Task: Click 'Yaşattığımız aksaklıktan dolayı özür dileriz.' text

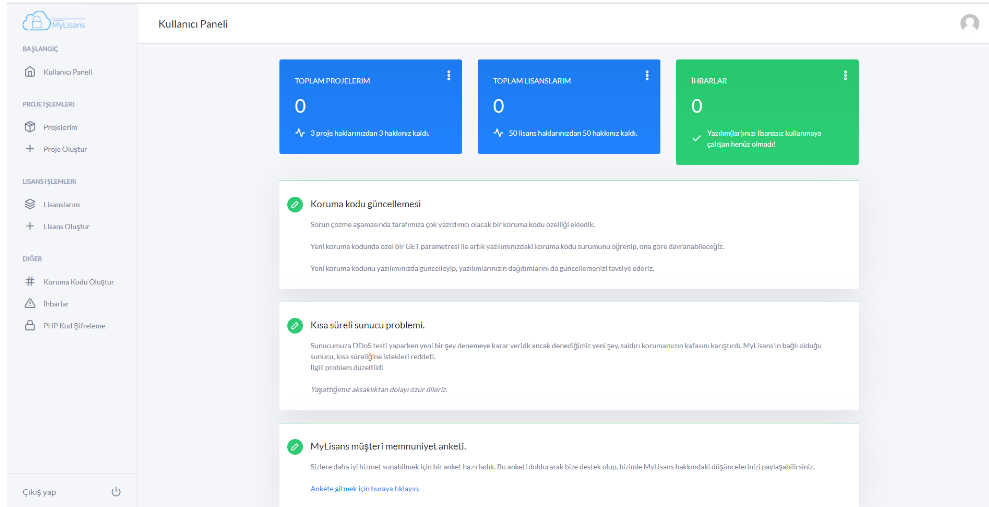Action: point(379,389)
